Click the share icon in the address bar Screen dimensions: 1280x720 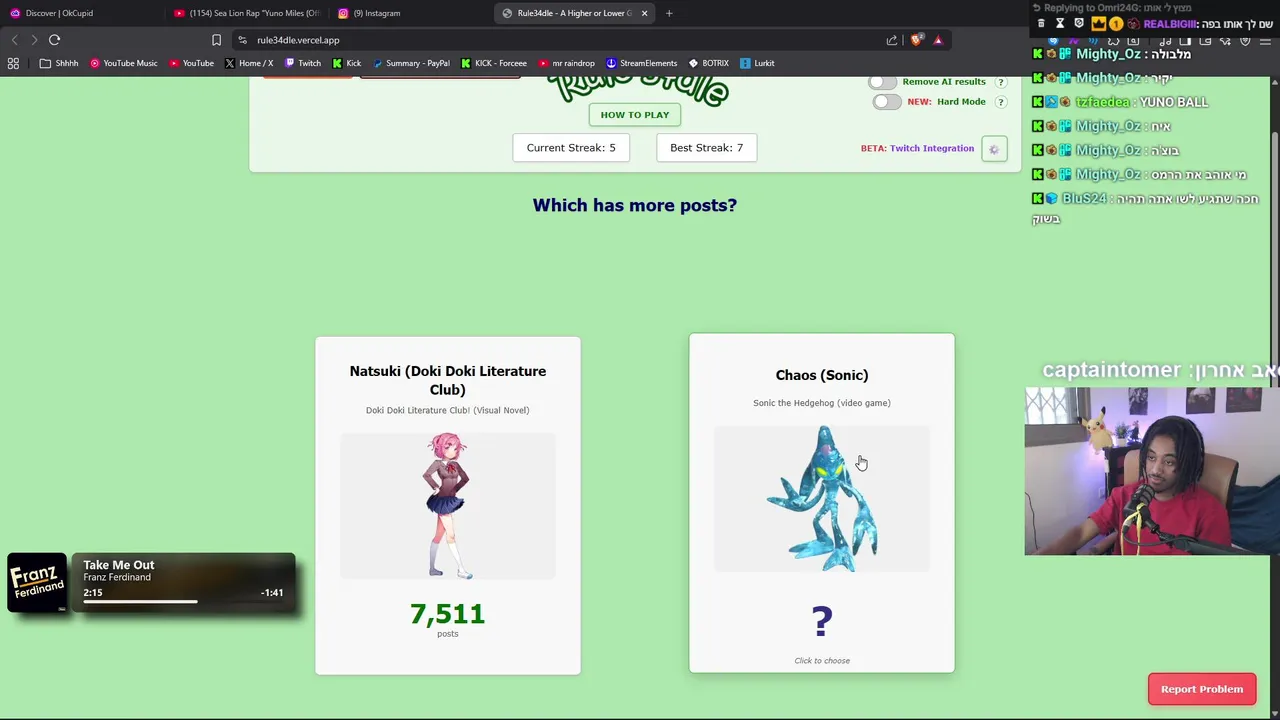tap(892, 40)
